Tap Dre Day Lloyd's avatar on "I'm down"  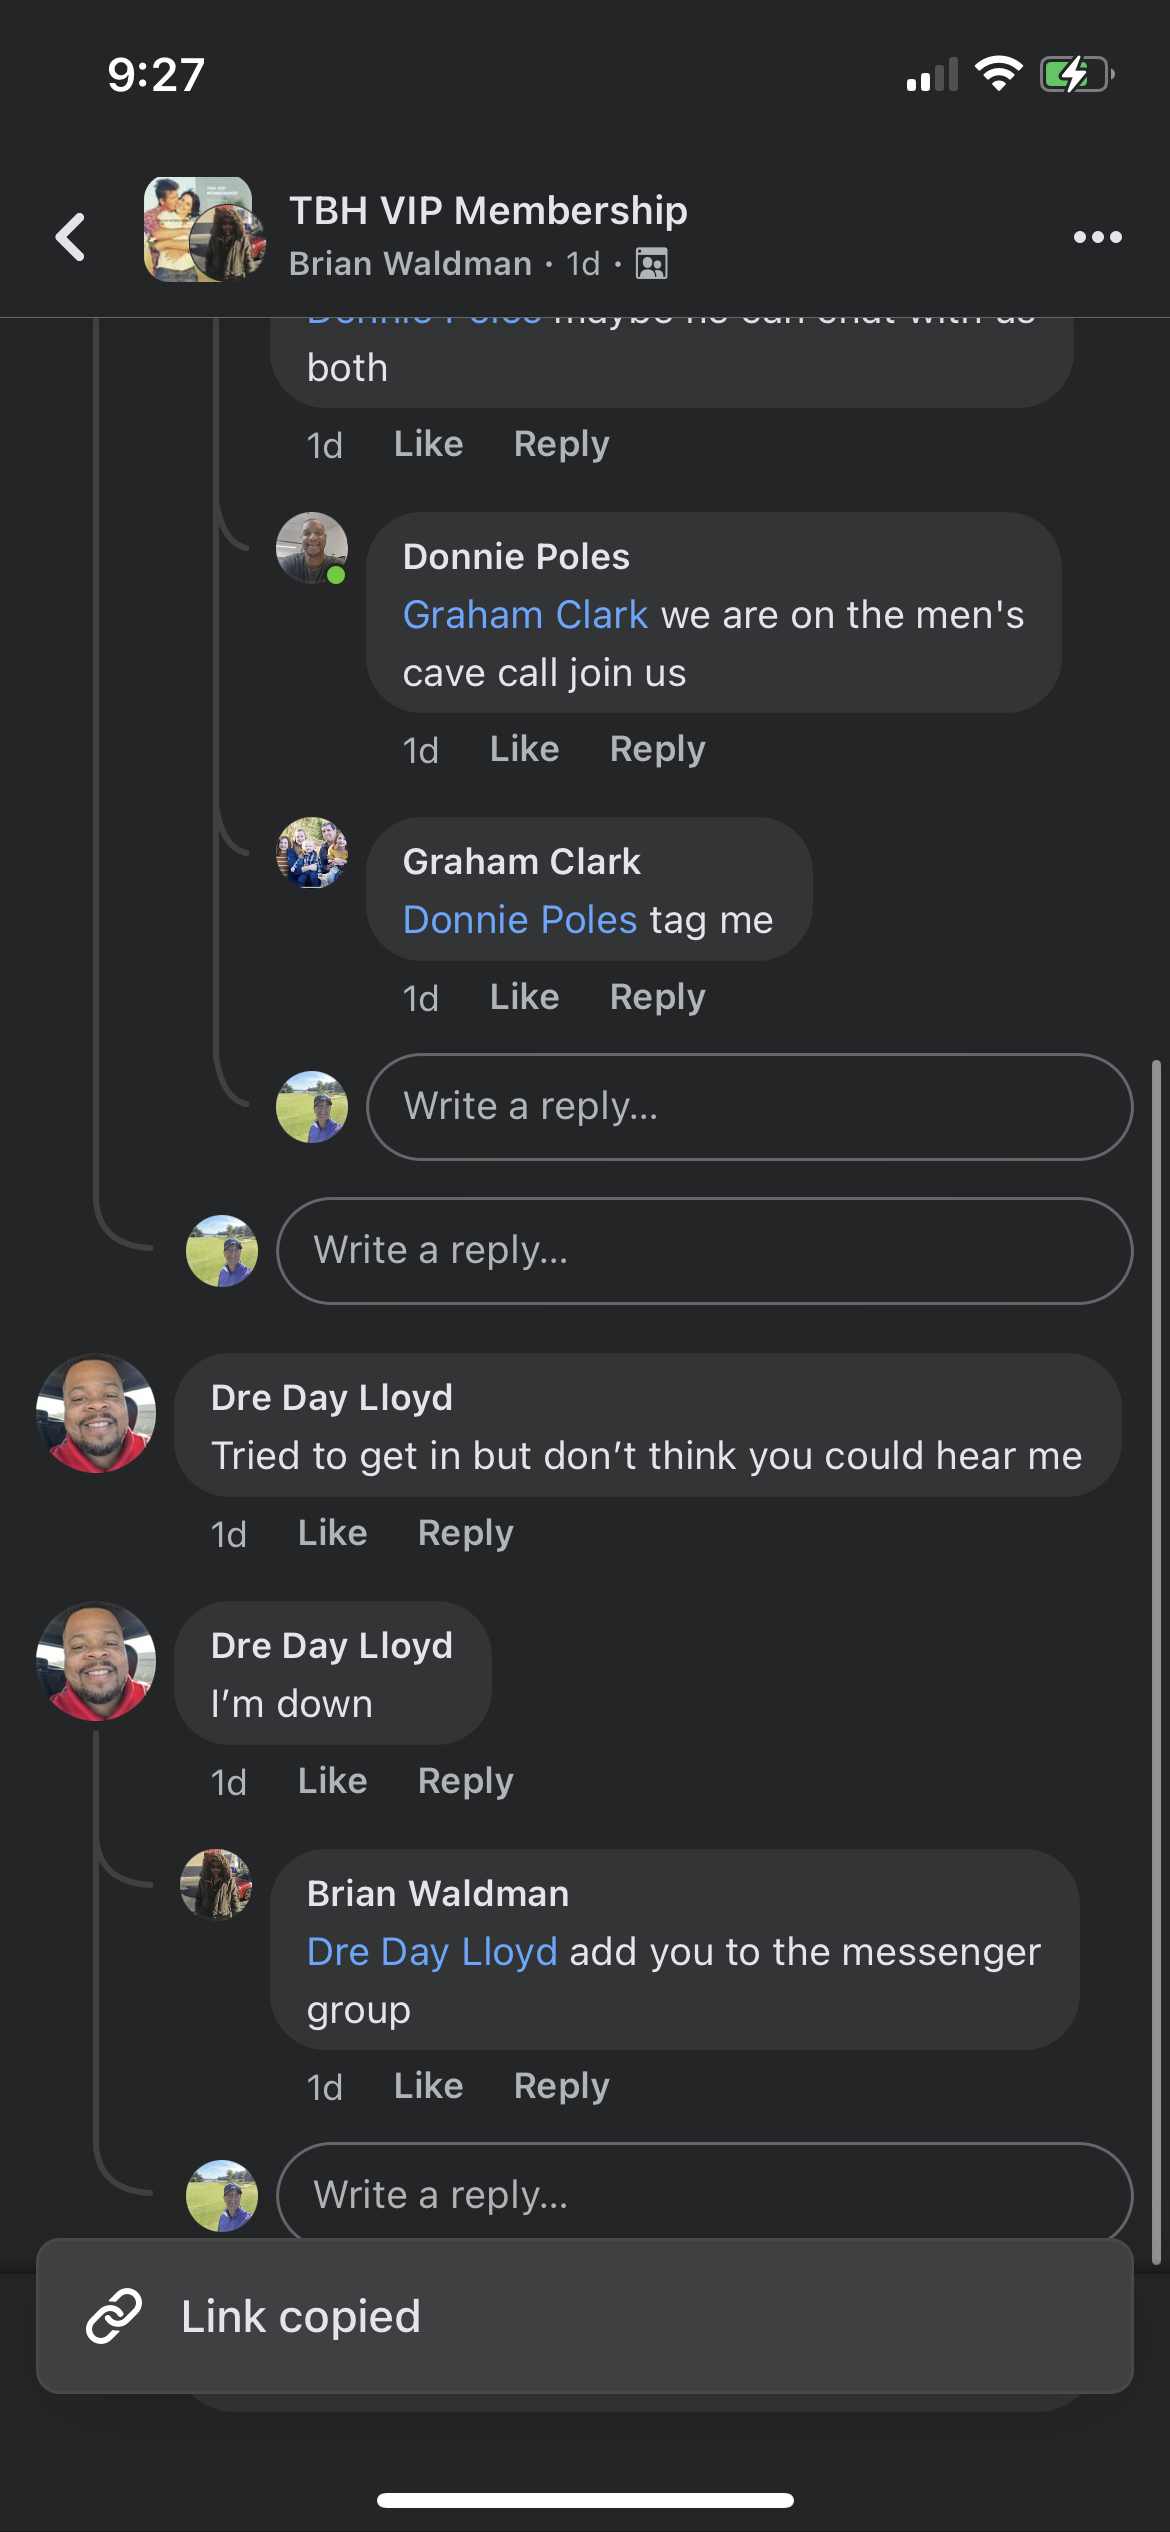96,1661
